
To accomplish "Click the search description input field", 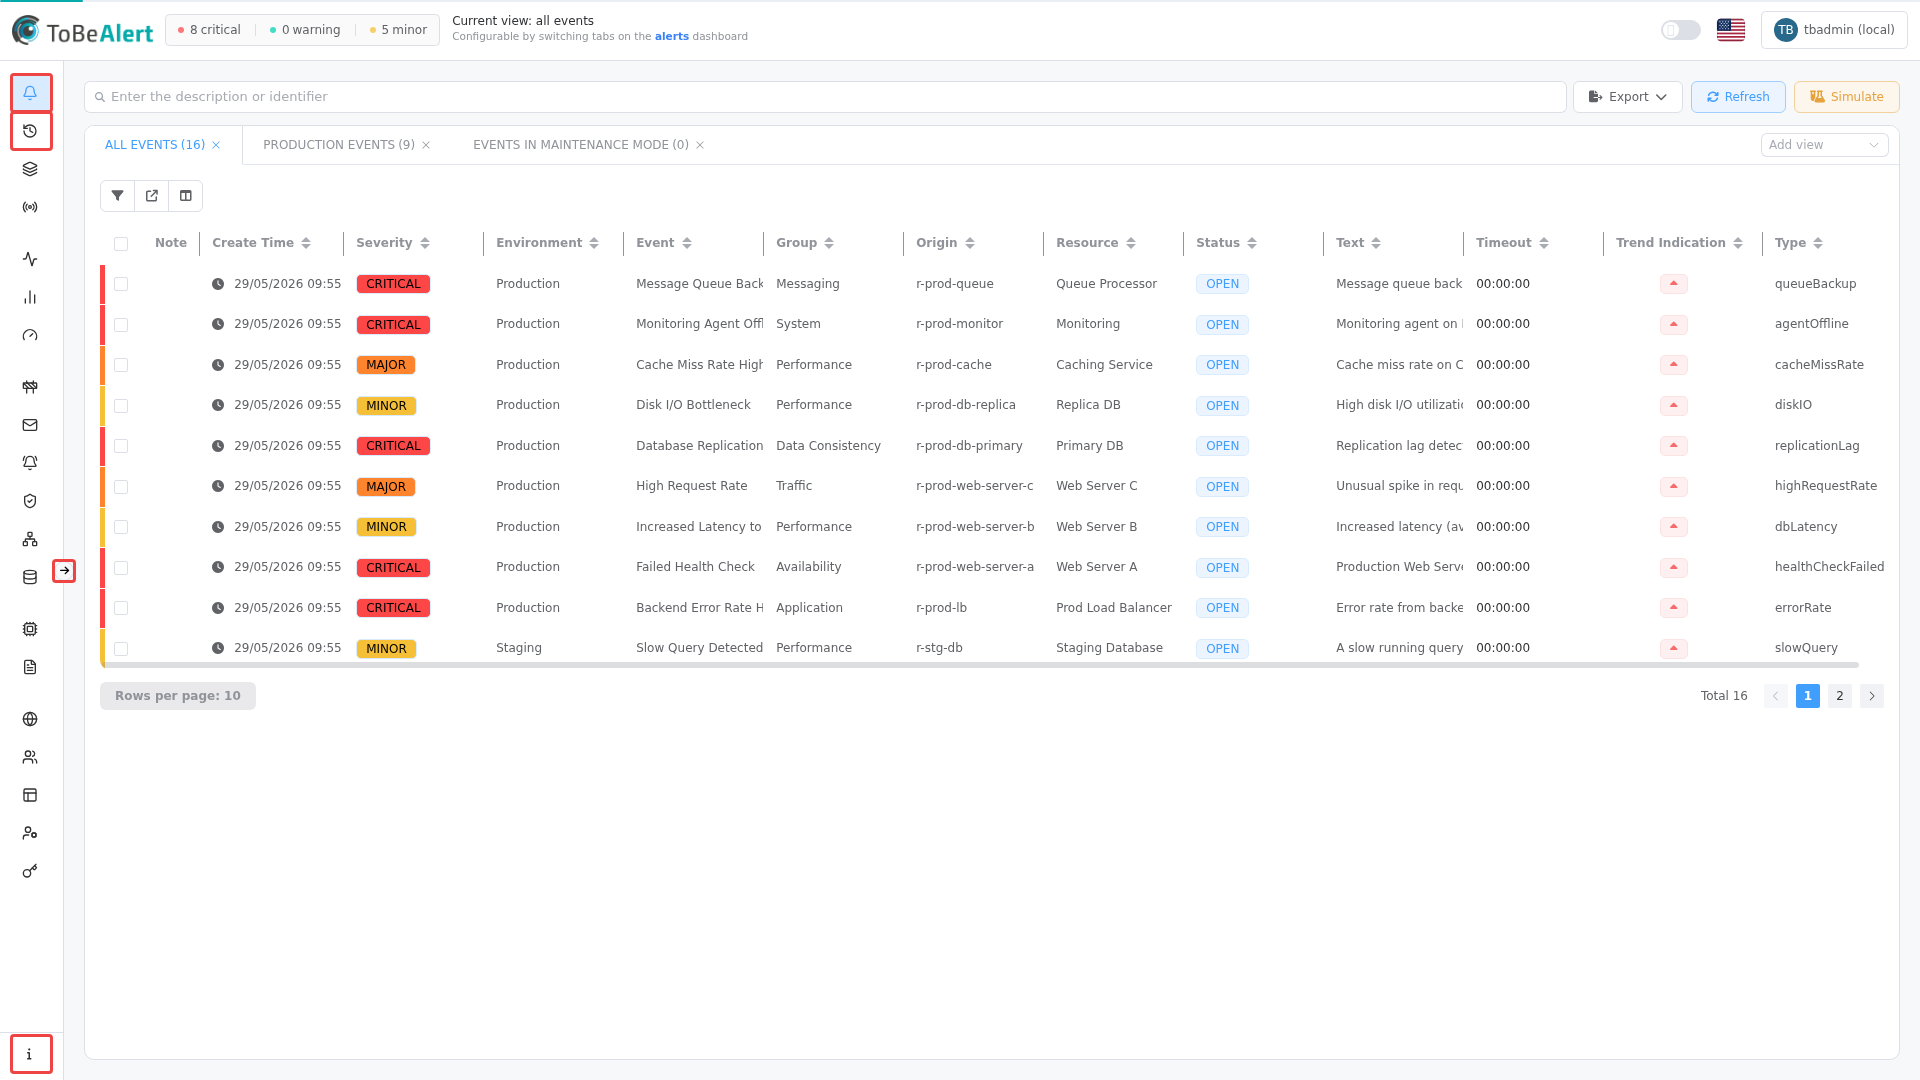I will coord(825,97).
